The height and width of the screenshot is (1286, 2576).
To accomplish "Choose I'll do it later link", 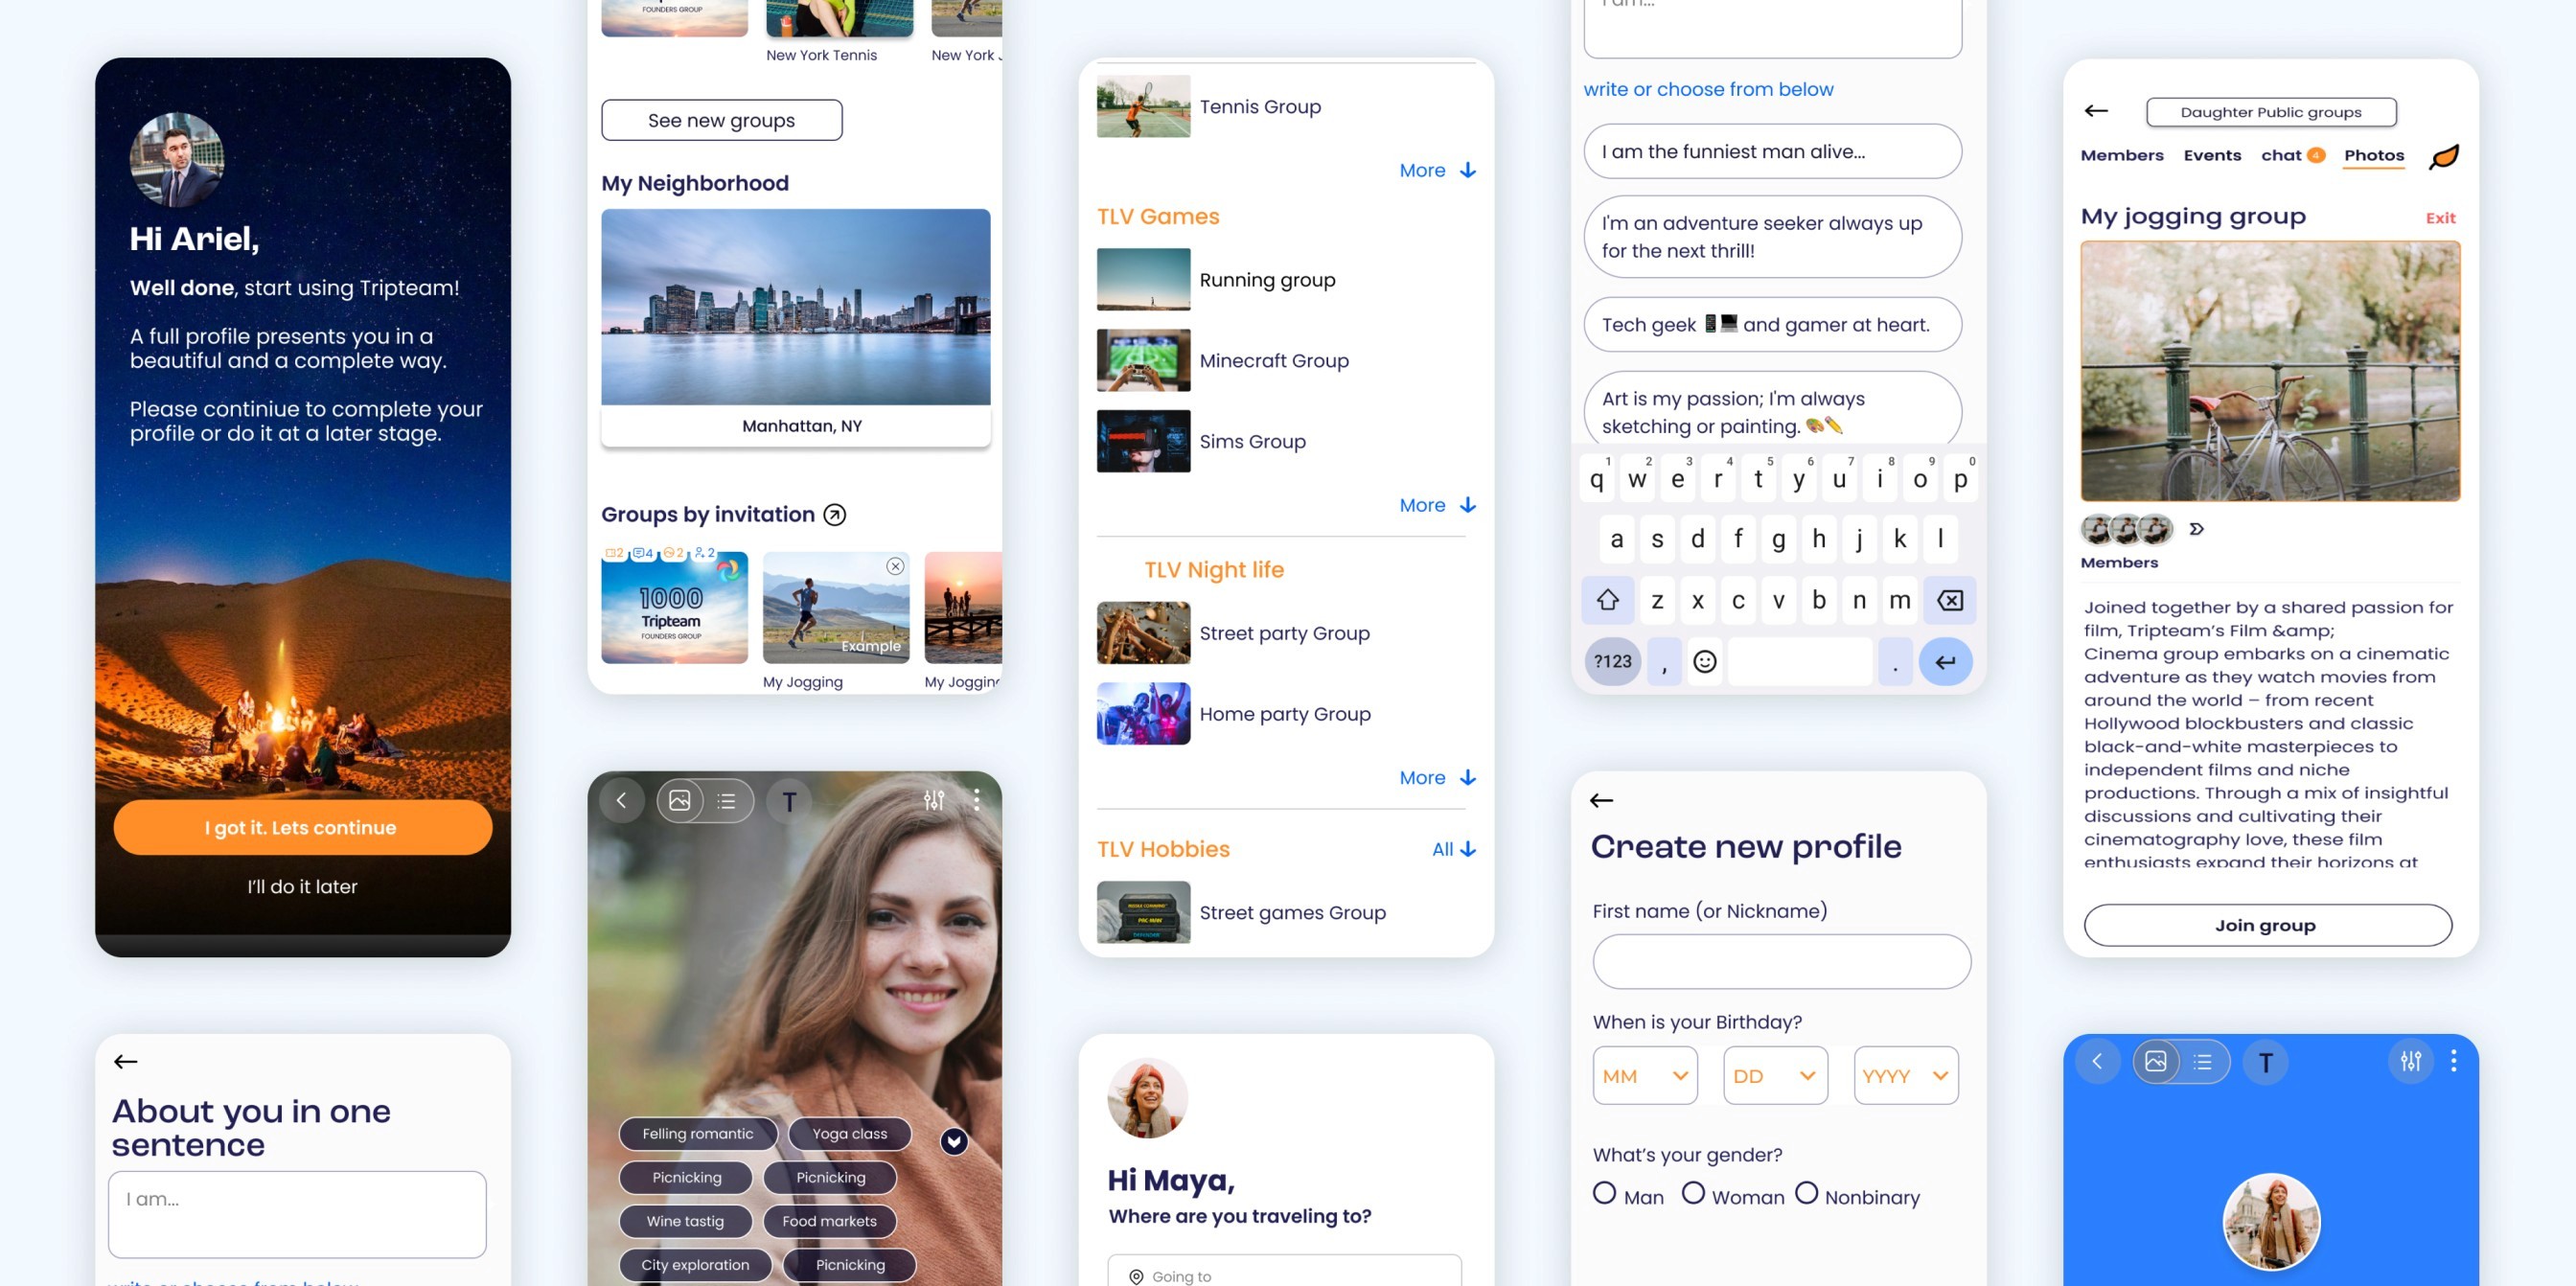I will tap(302, 887).
